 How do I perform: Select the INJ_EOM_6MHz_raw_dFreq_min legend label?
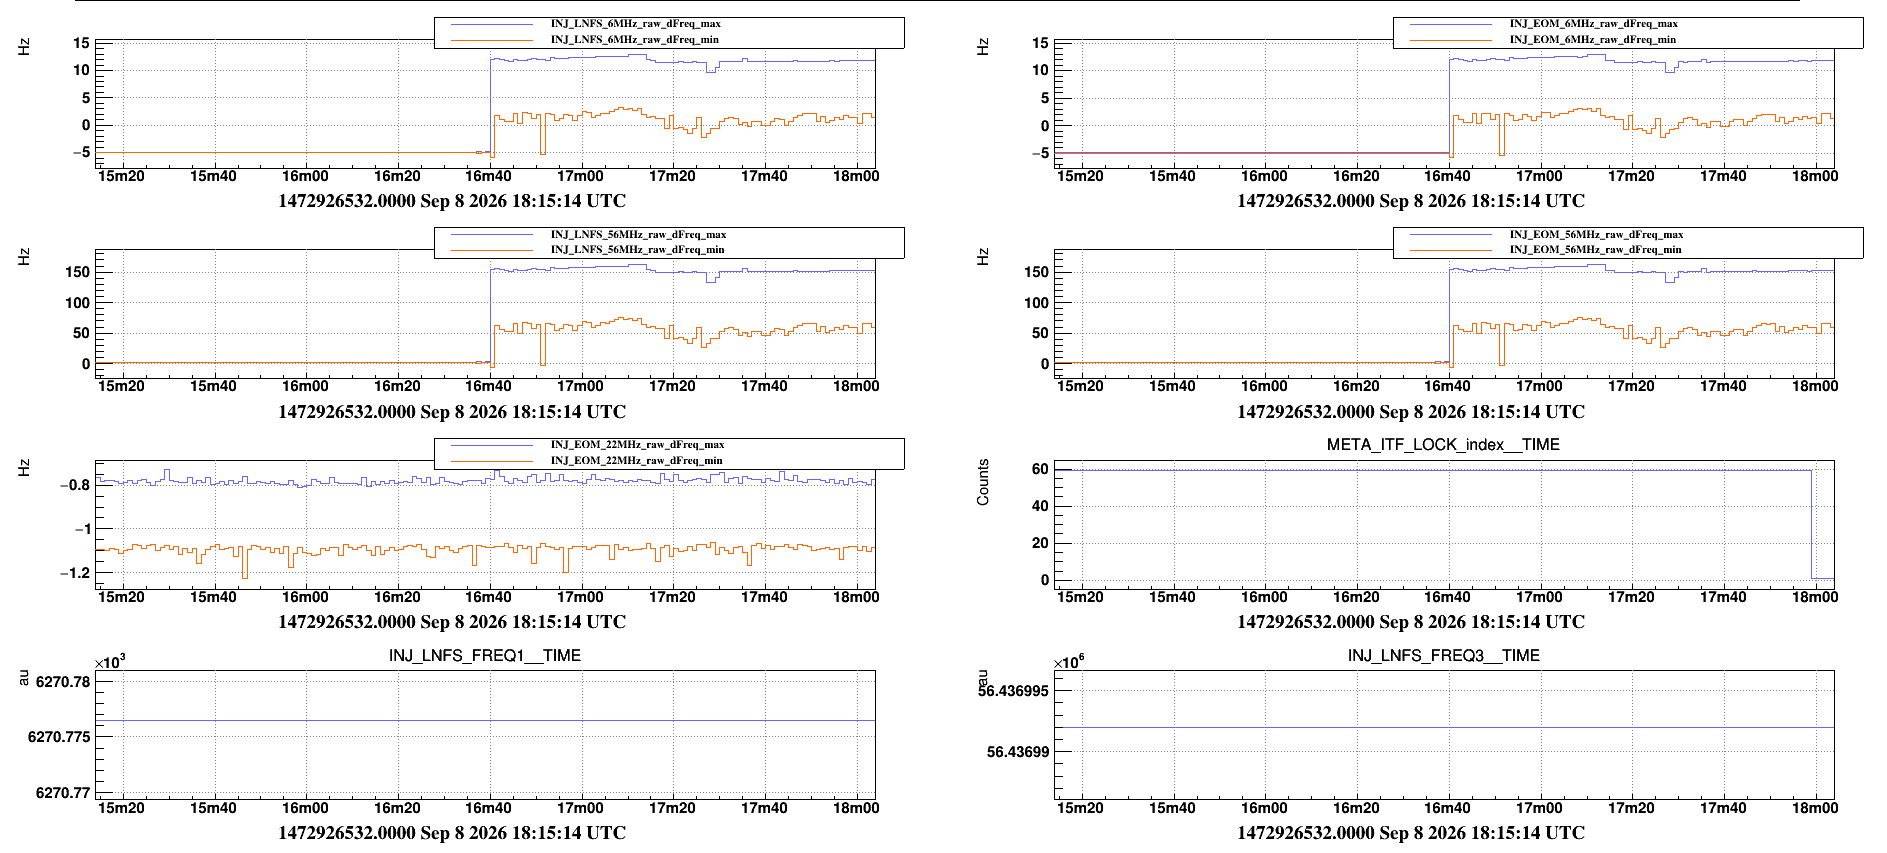point(1592,39)
